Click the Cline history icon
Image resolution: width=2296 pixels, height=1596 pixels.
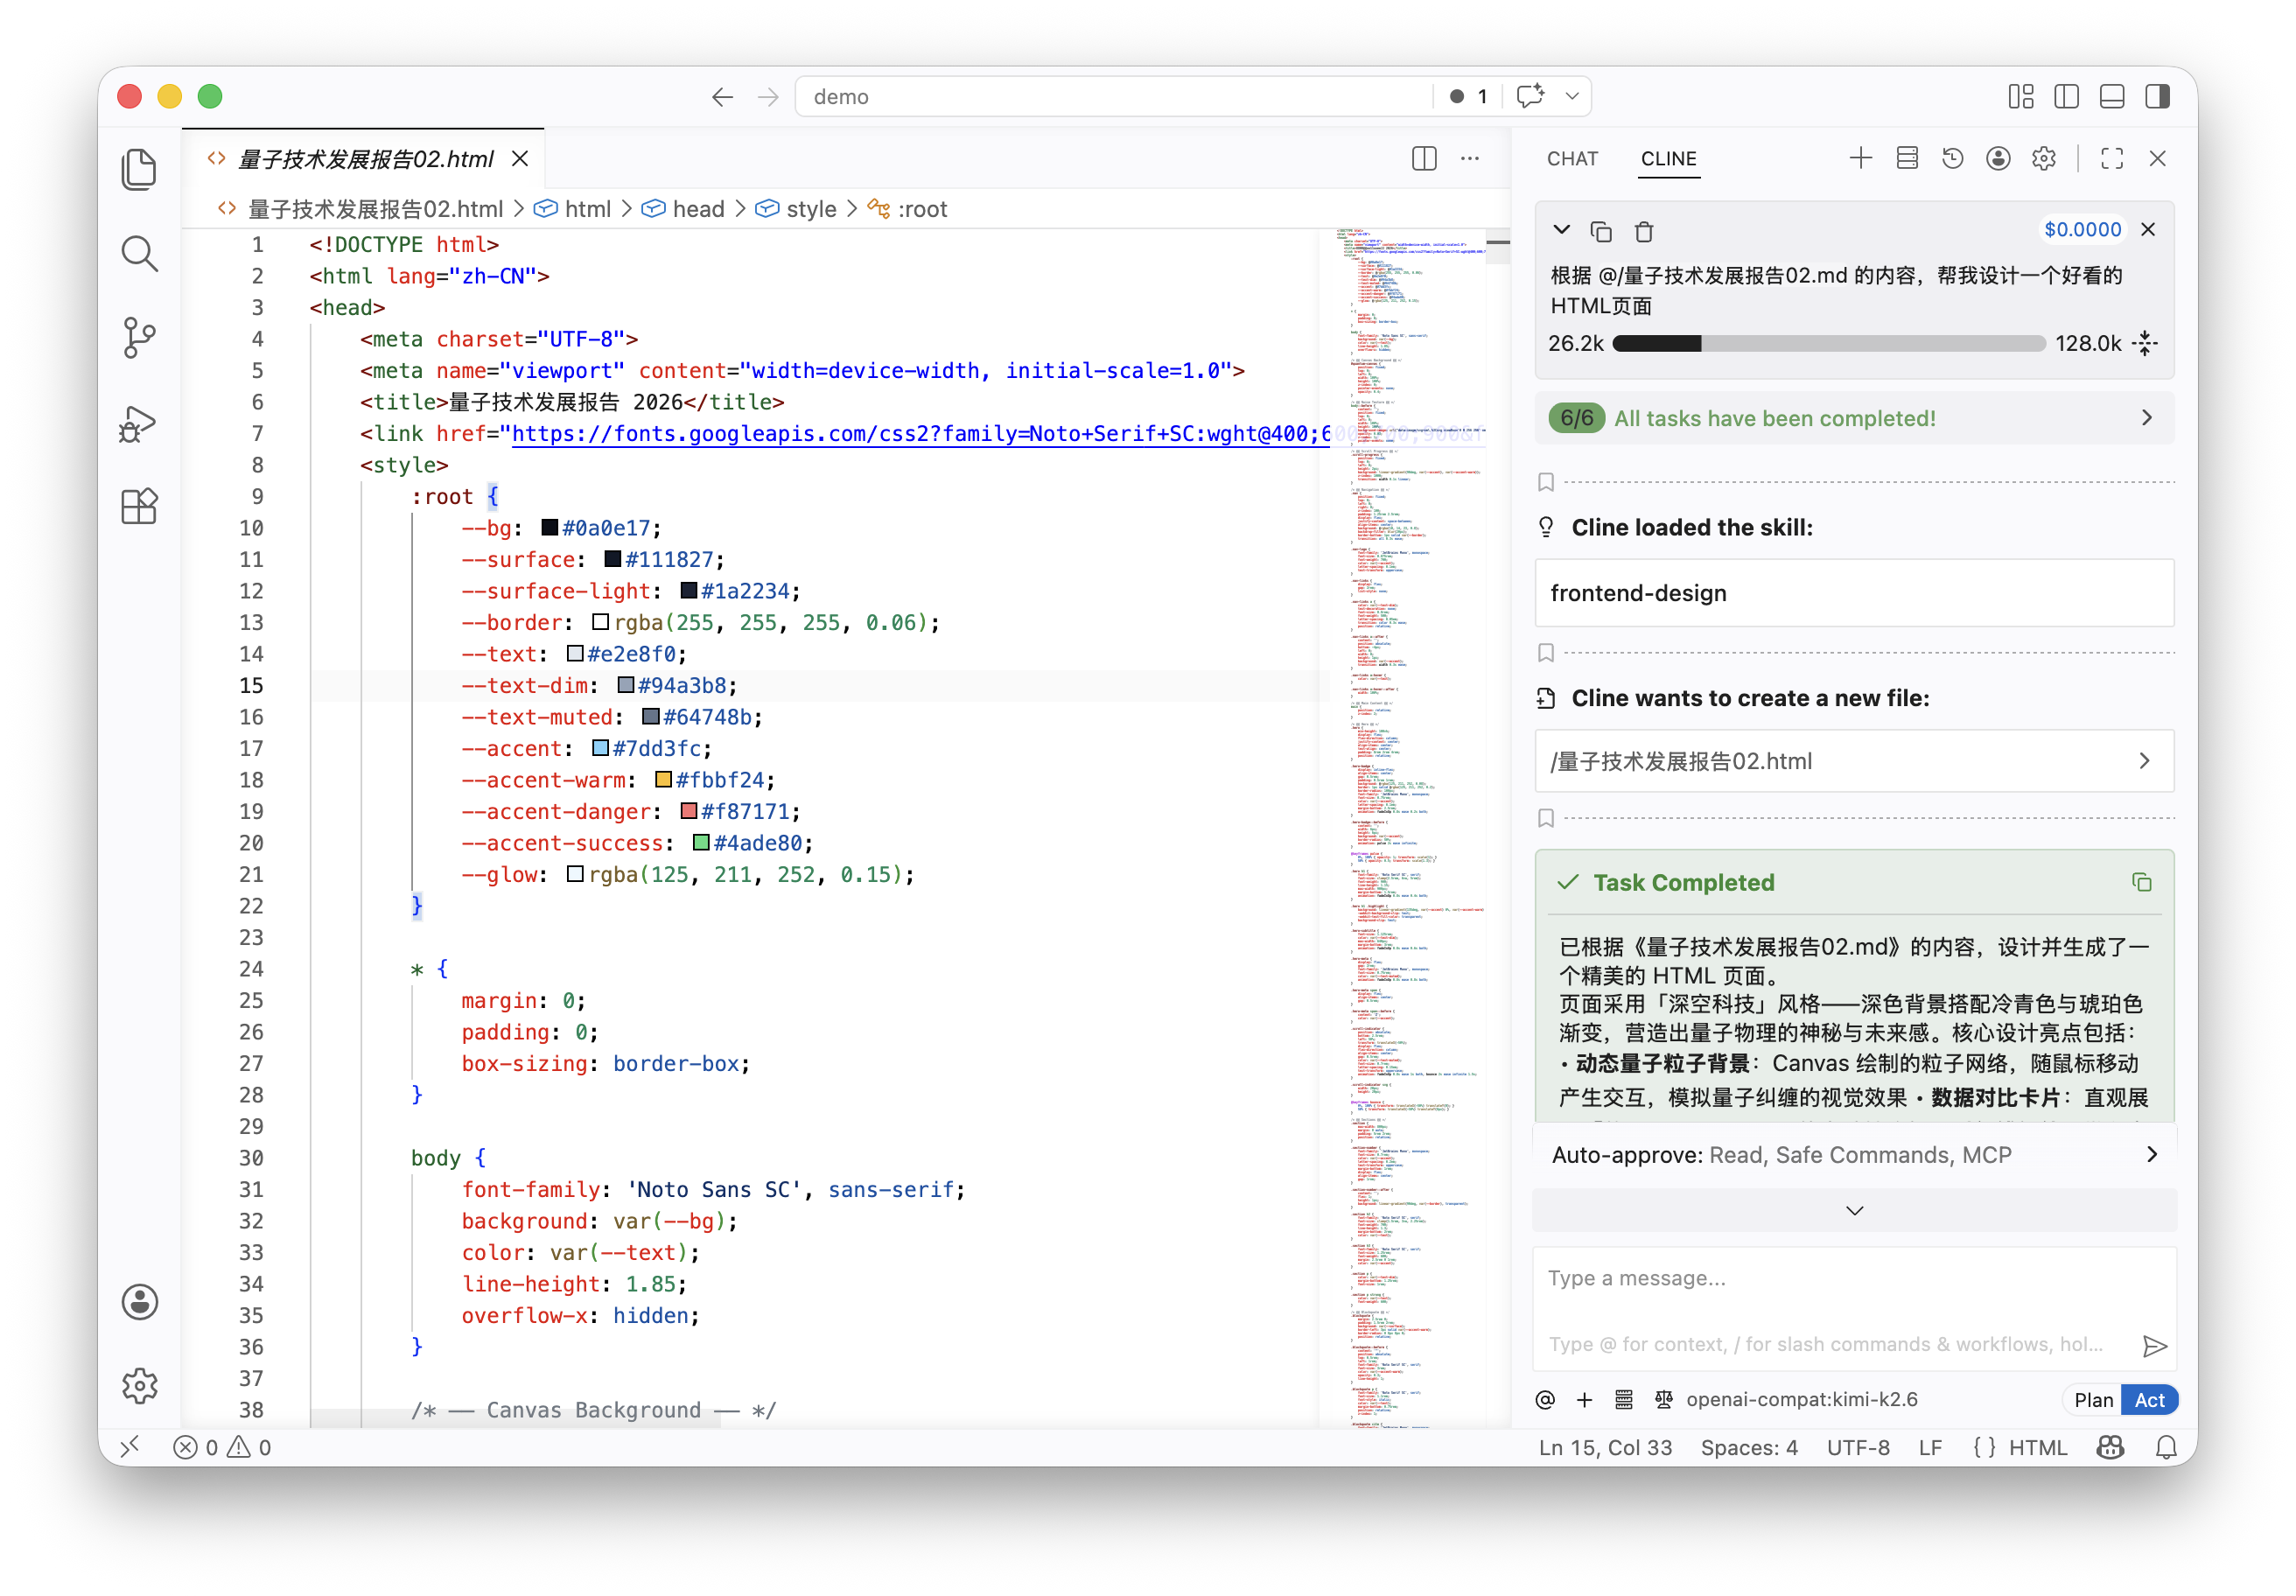(x=1952, y=158)
